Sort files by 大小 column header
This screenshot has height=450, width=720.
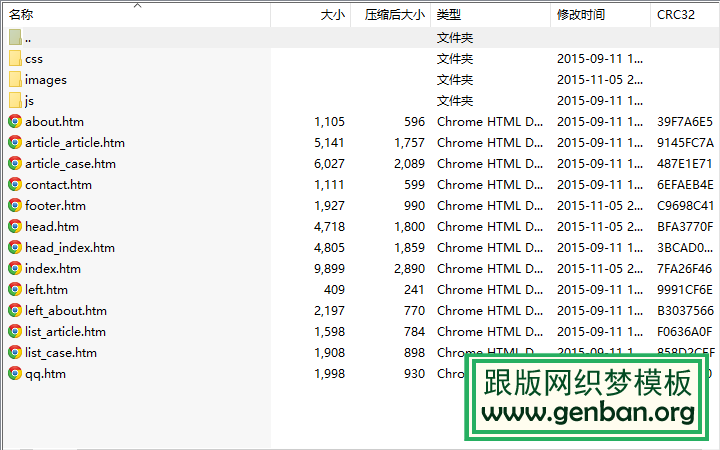tap(332, 15)
